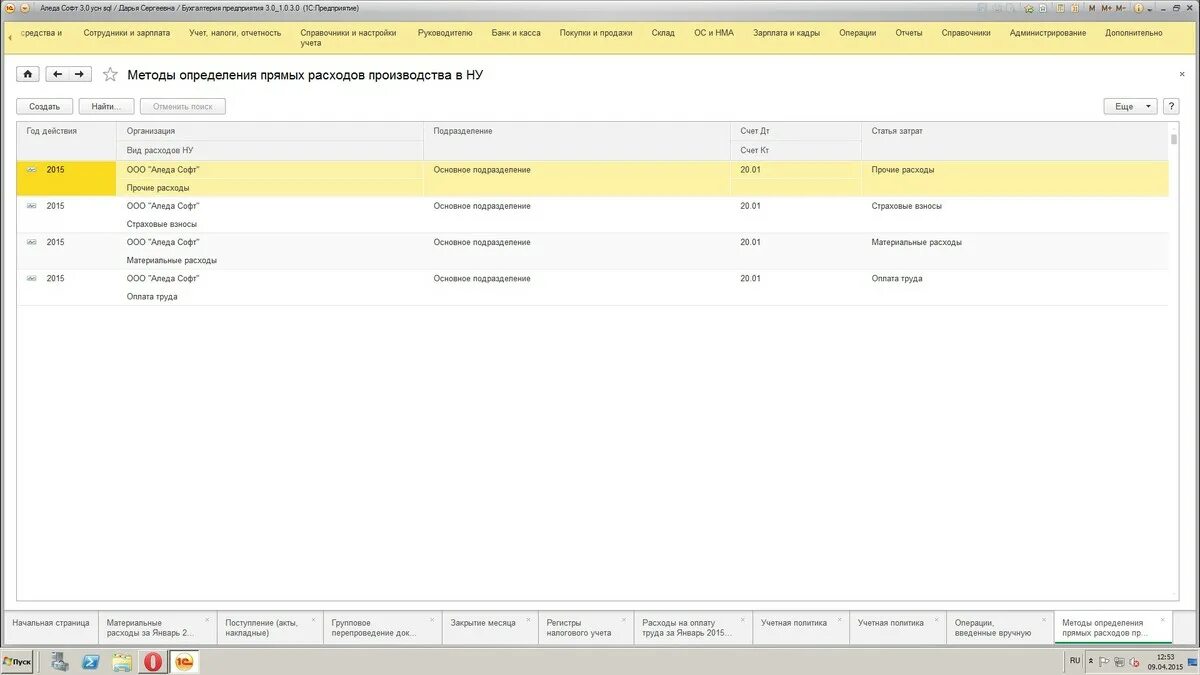Click the RU language indicator

tap(1075, 661)
